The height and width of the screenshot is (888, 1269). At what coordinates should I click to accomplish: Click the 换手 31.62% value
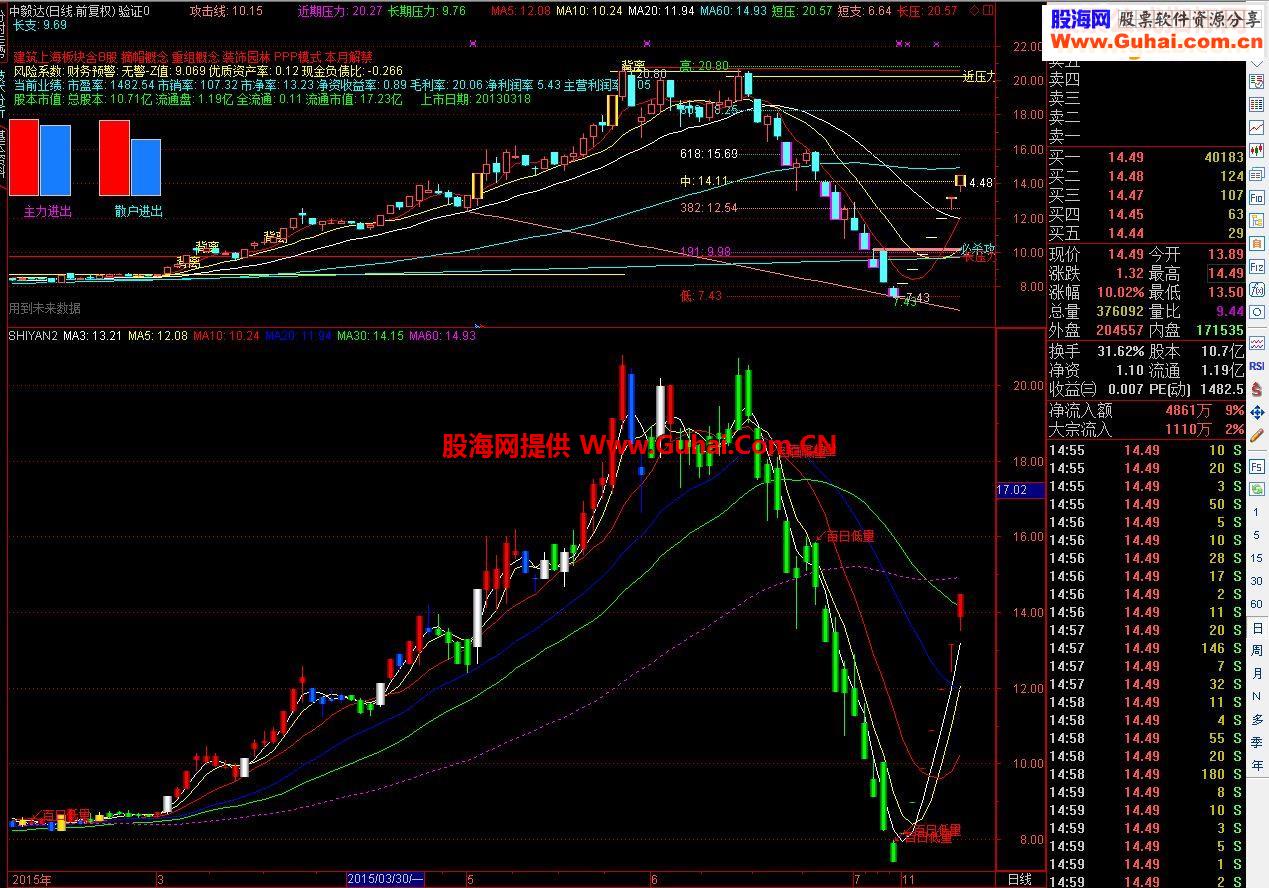coord(1121,351)
